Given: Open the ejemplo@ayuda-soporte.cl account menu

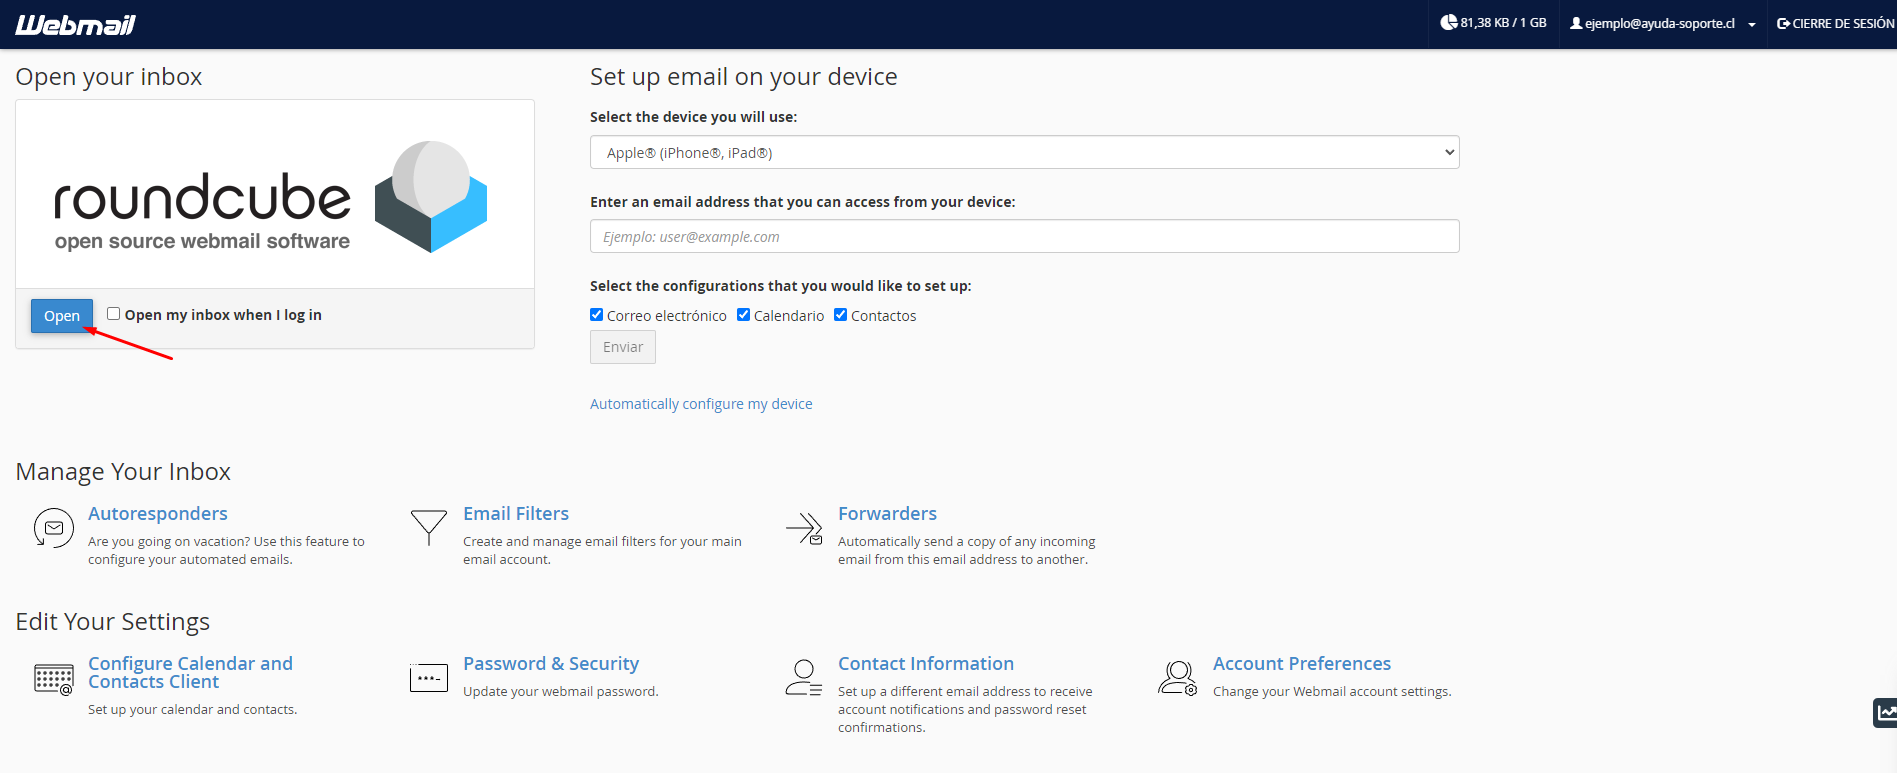Looking at the screenshot, I should coord(1660,23).
